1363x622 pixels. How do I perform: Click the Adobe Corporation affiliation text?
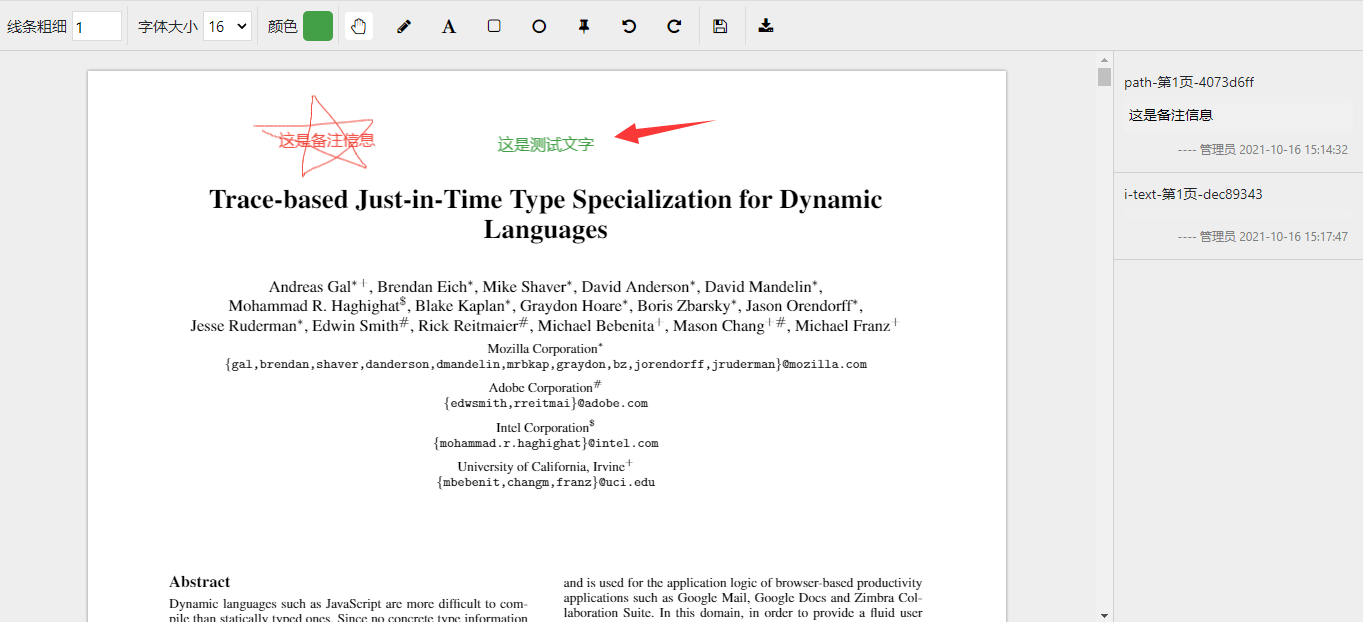click(545, 387)
